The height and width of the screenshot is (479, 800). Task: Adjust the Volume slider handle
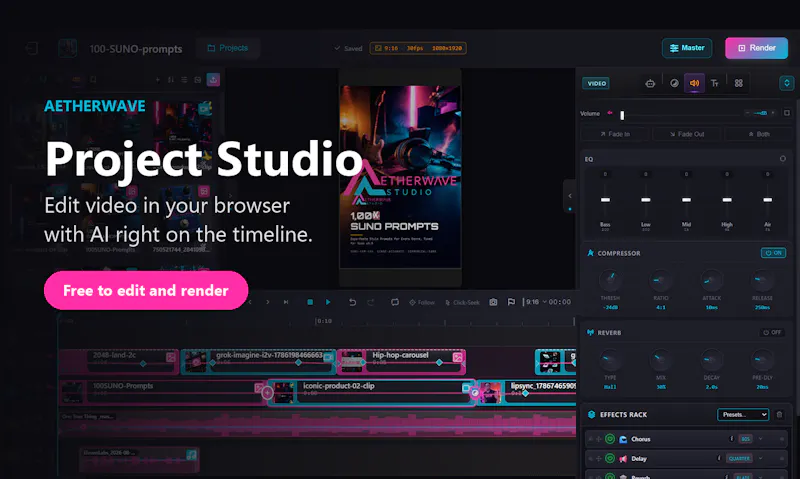(622, 115)
